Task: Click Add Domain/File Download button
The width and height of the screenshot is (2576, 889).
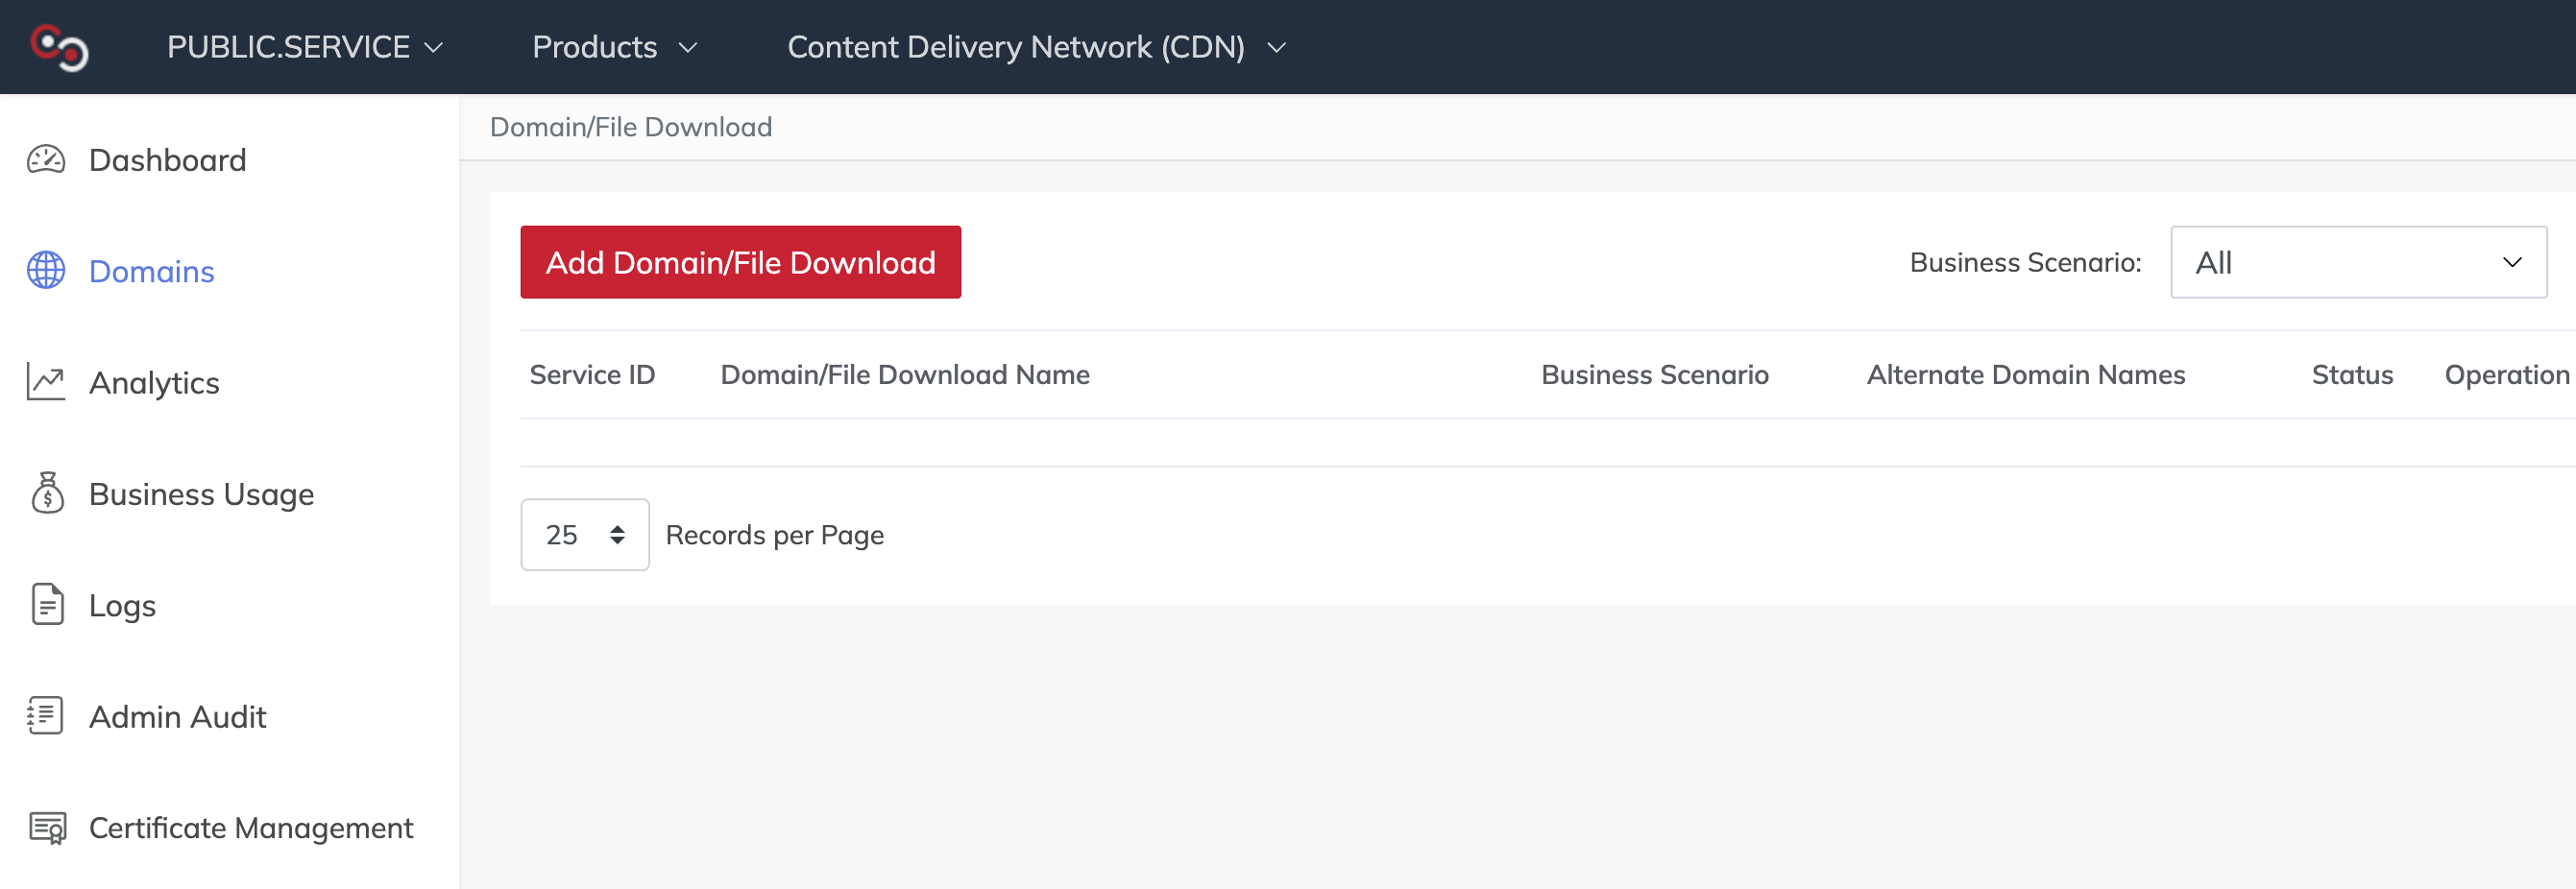Action: pos(740,262)
